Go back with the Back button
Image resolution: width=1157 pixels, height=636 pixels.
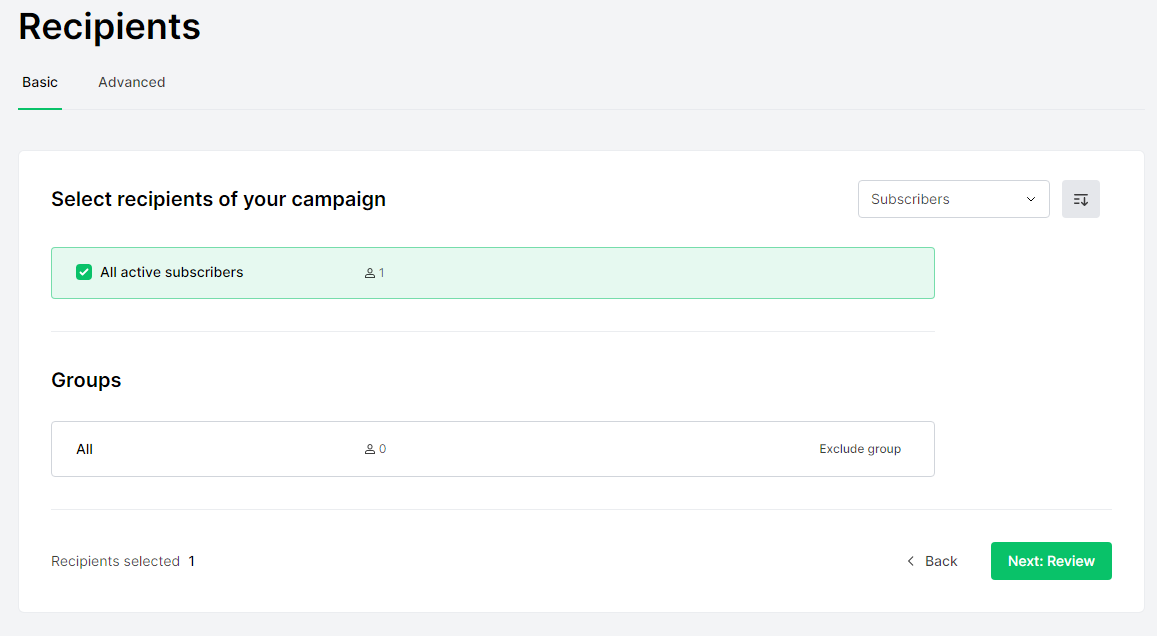click(x=940, y=561)
